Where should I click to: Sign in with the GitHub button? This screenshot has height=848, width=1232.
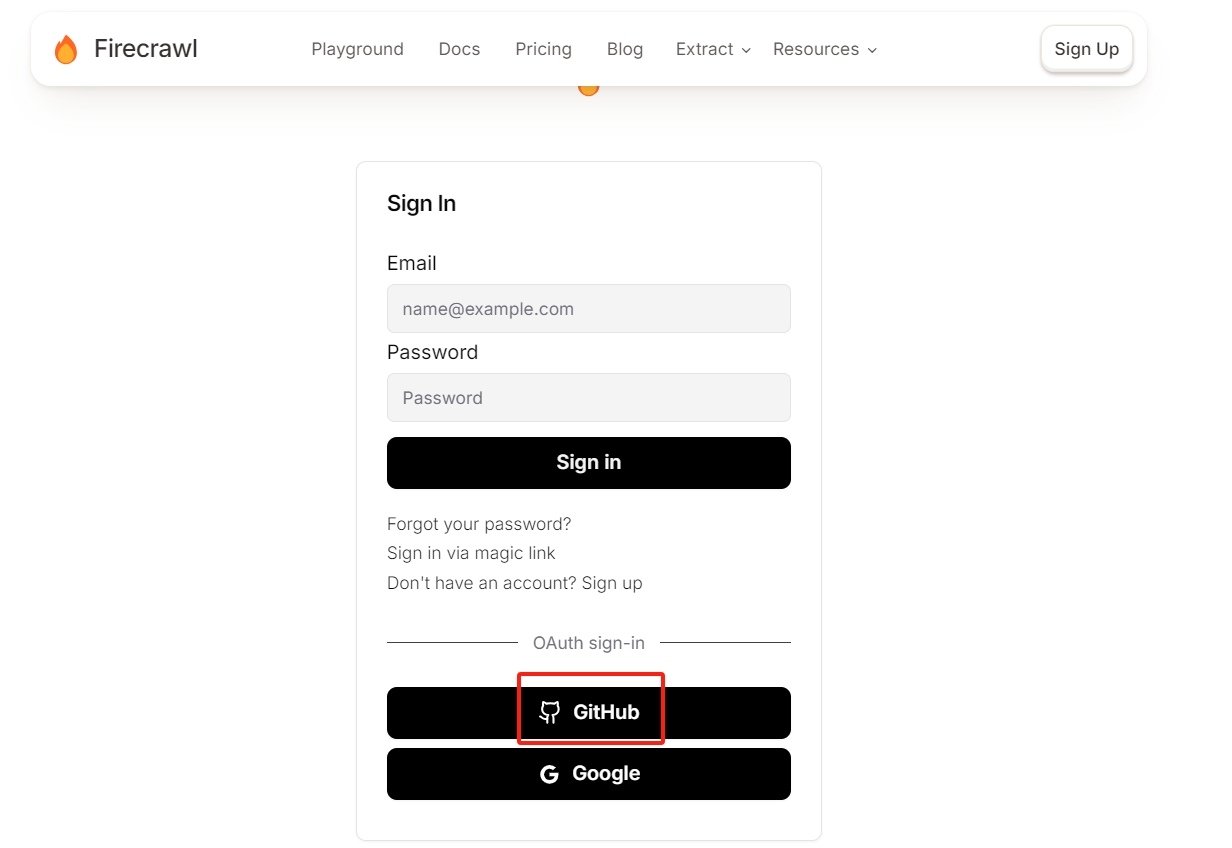tap(589, 713)
